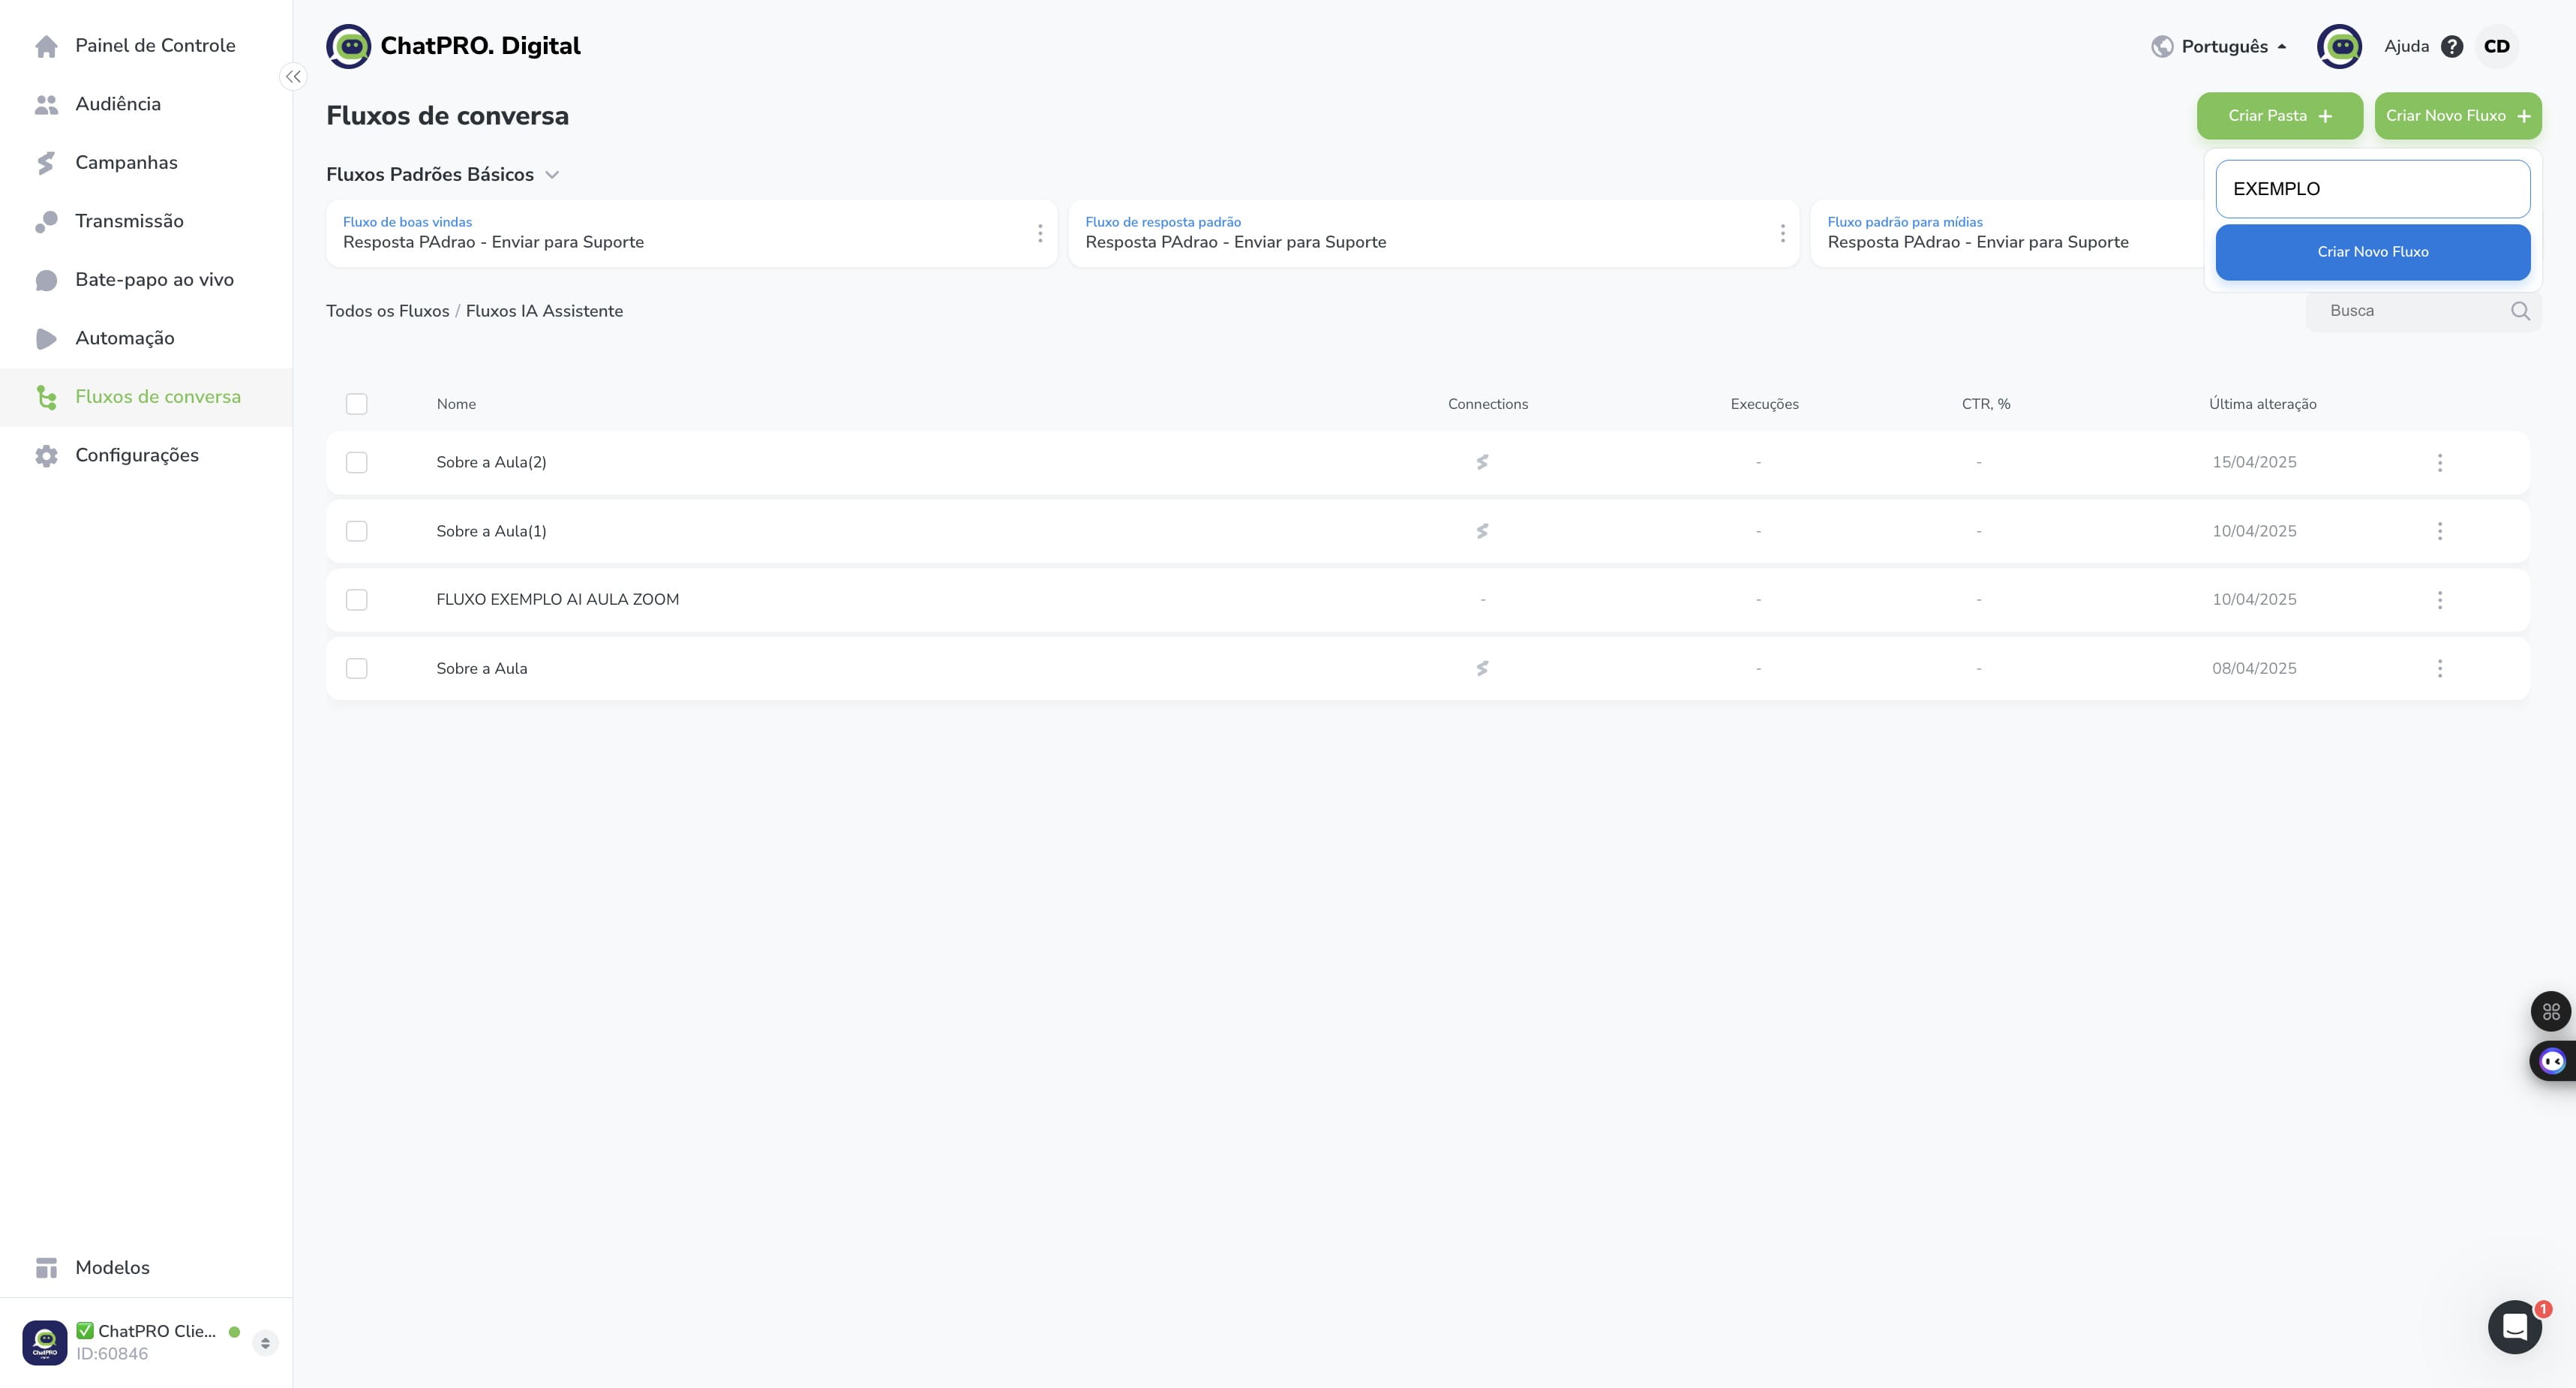Viewport: 2576px width, 1388px height.
Task: Click the Campanhas sidebar icon
Action: [x=46, y=163]
